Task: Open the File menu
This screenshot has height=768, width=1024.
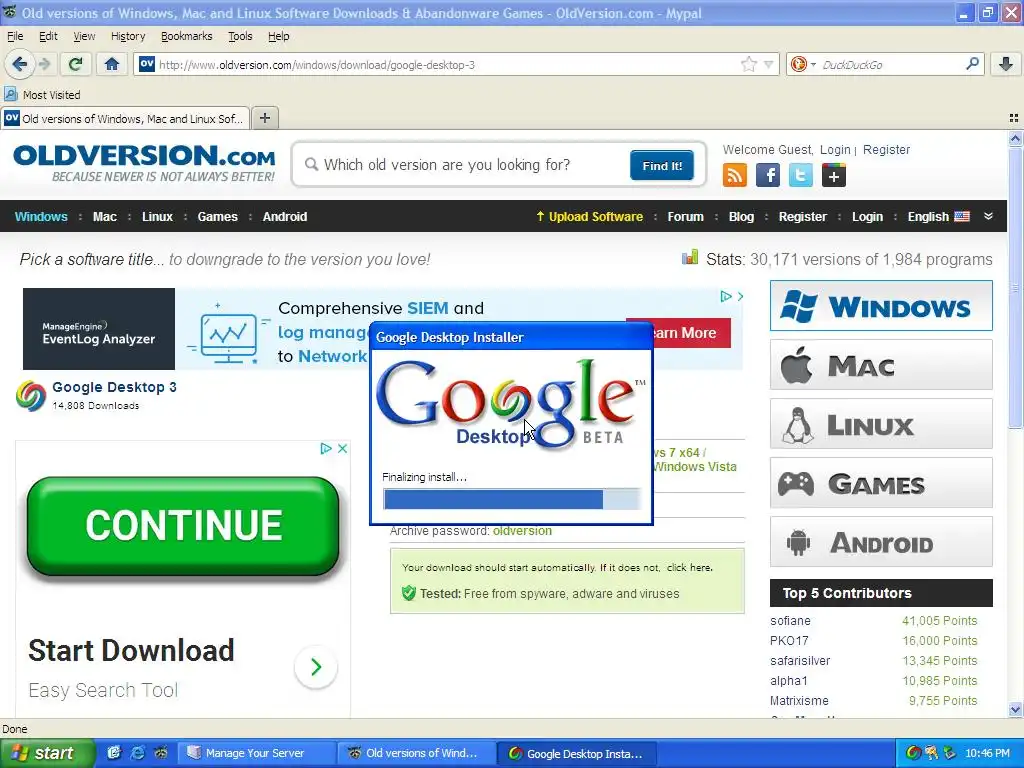Action: point(15,37)
